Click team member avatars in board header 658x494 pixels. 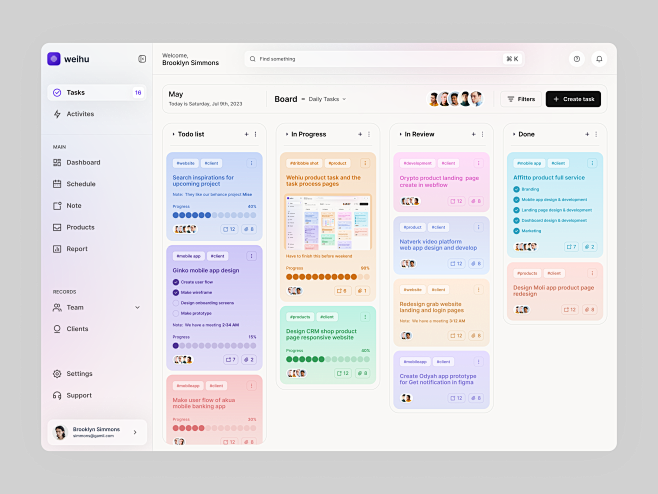pyautogui.click(x=455, y=99)
